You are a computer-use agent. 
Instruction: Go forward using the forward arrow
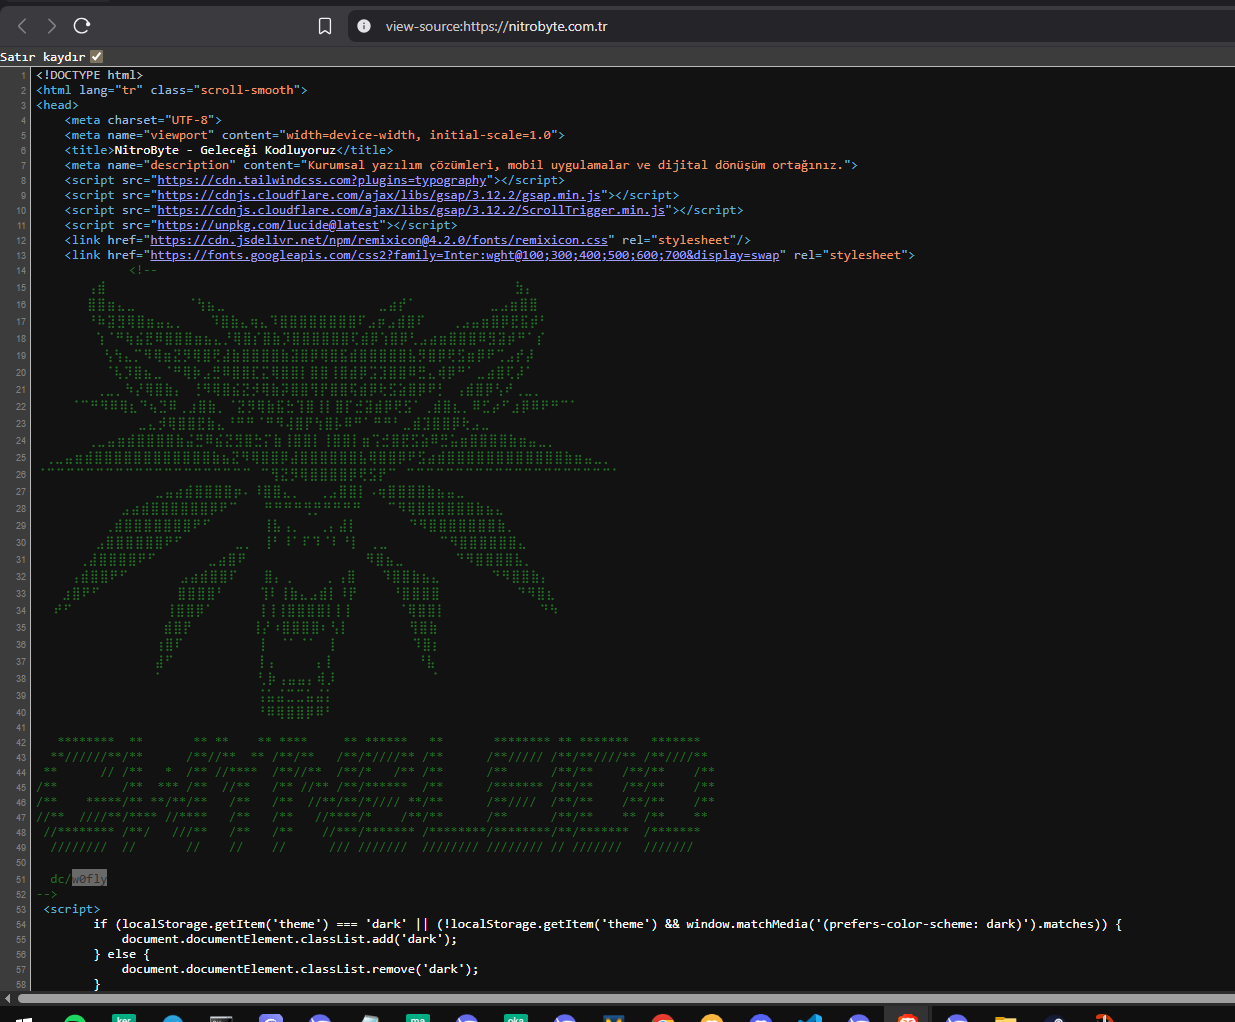[52, 26]
